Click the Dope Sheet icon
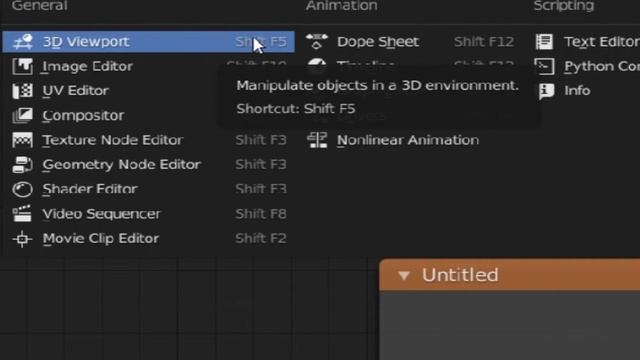Image resolution: width=640 pixels, height=360 pixels. [x=317, y=42]
